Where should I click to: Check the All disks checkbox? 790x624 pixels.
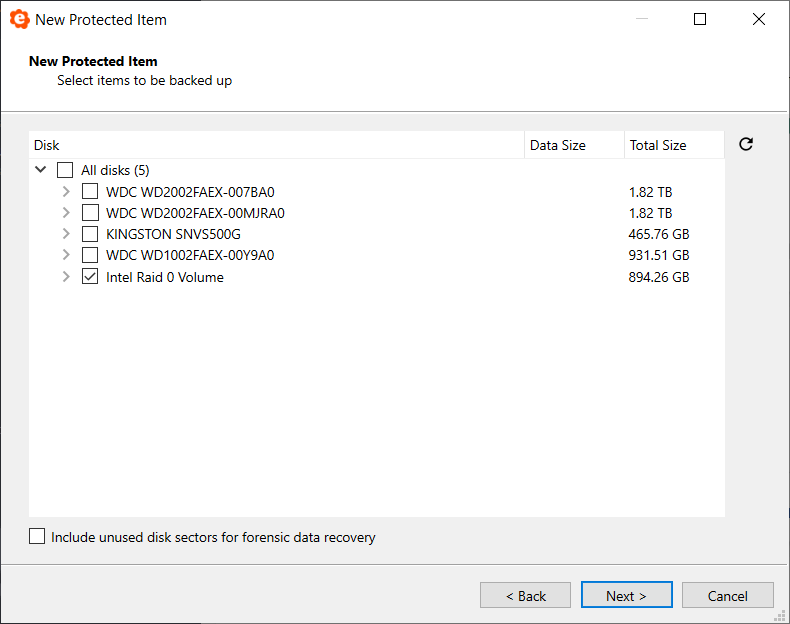click(65, 170)
